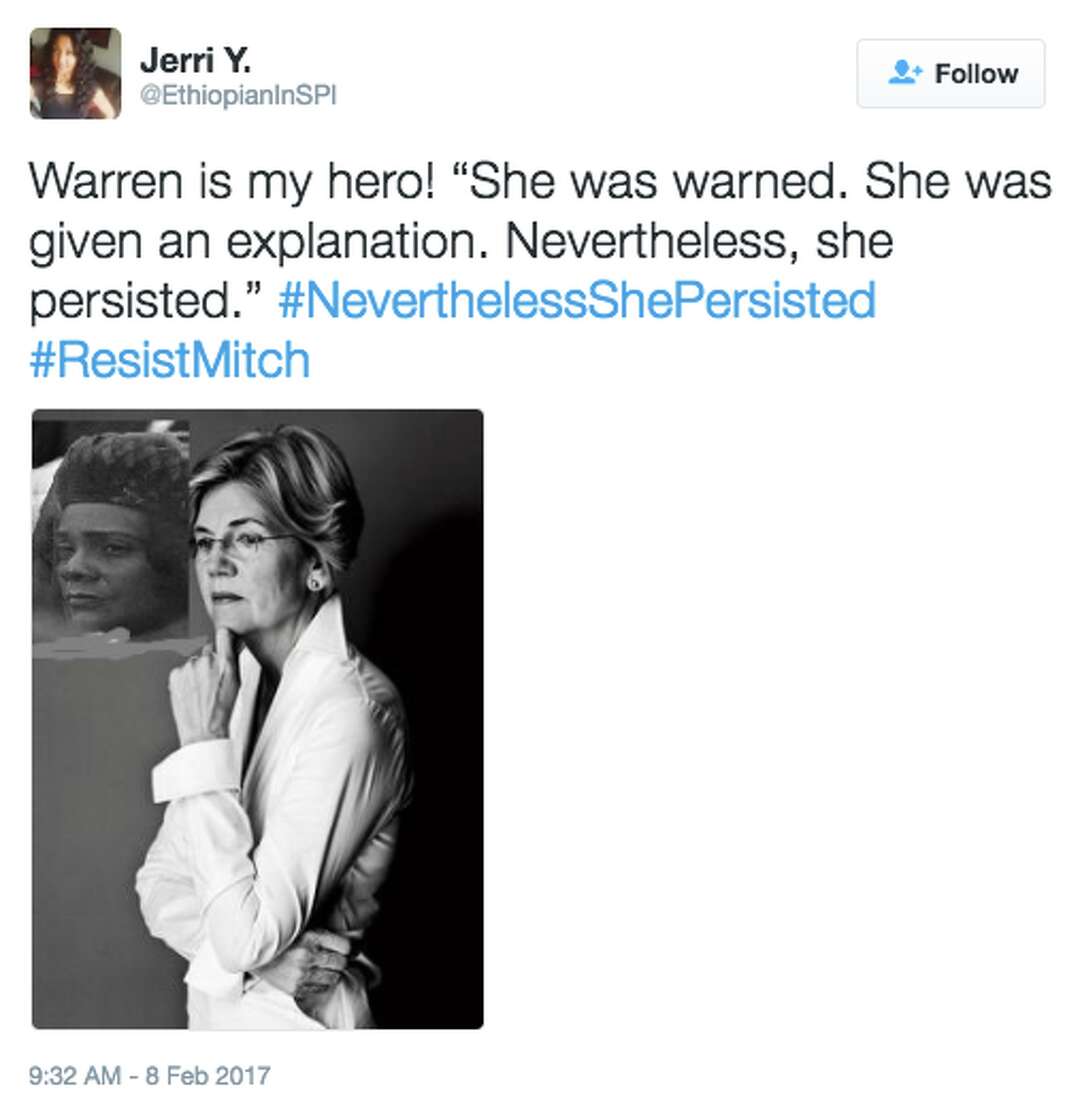Click the small profile photo beside the username
Screen dimensions: 1080x1106
(x=75, y=74)
